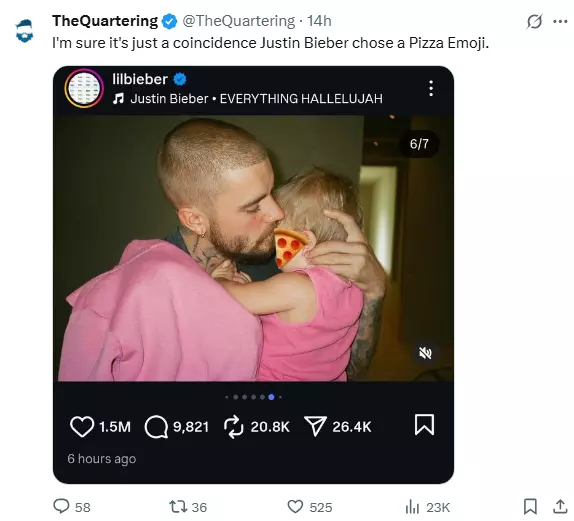This screenshot has width=574, height=521.
Task: Open the tweet's three-dot more menu
Action: tap(560, 22)
